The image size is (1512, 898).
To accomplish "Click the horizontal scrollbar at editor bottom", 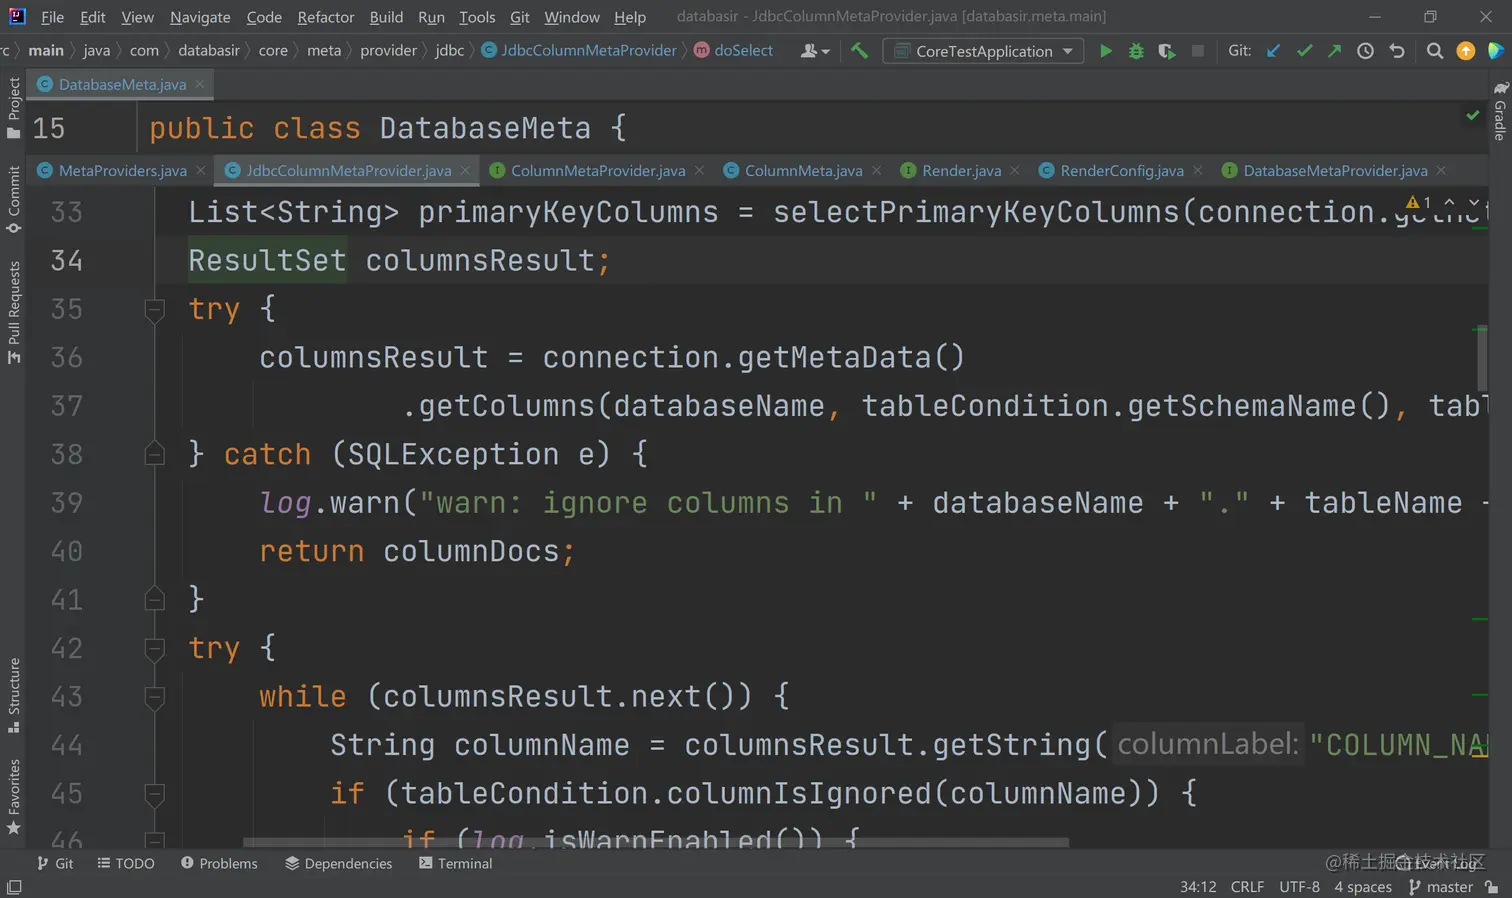I will coord(656,842).
